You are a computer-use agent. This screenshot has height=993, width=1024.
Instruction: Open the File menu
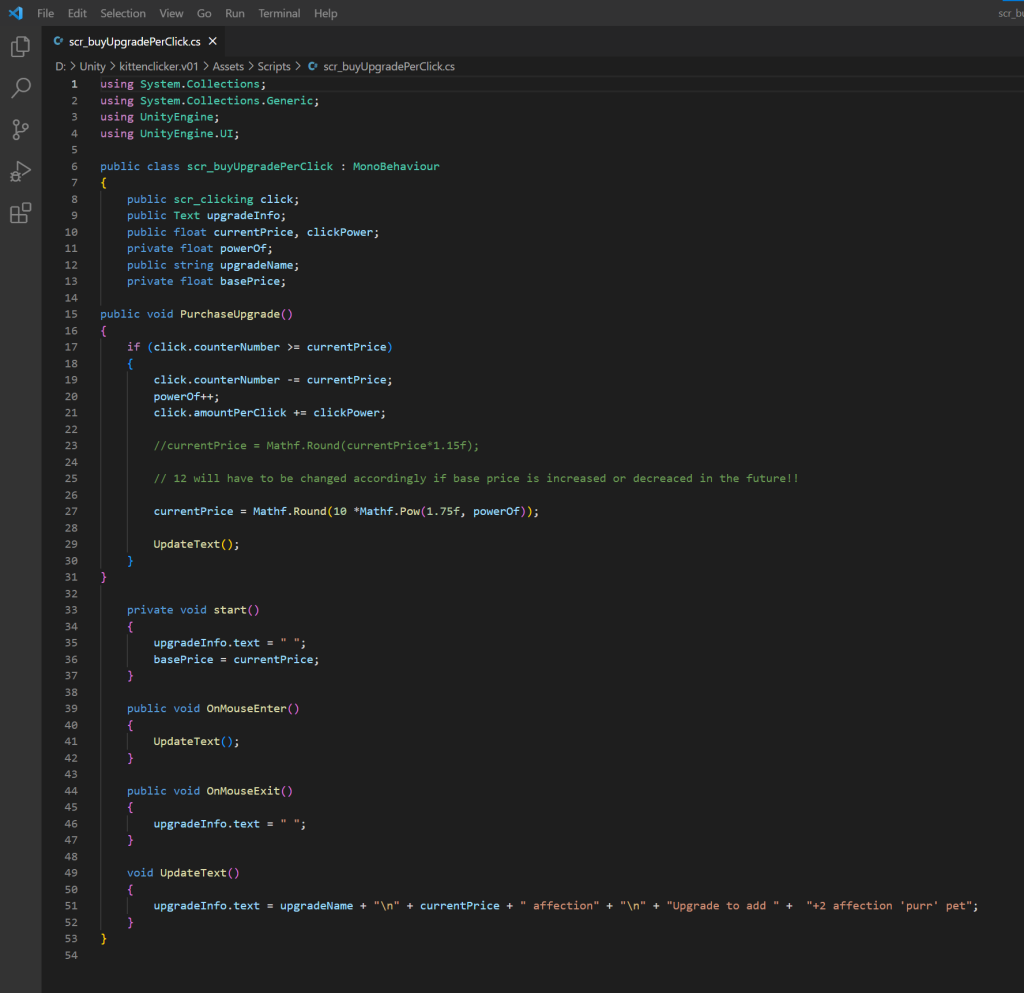coord(45,13)
